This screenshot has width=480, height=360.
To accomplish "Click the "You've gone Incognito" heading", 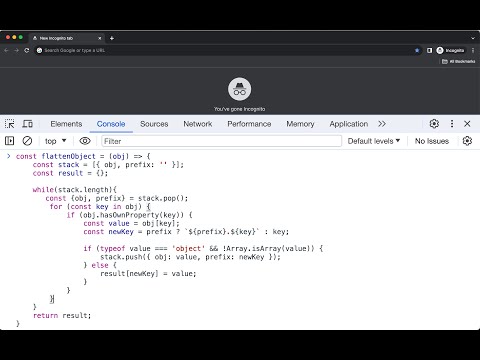I will 240,109.
